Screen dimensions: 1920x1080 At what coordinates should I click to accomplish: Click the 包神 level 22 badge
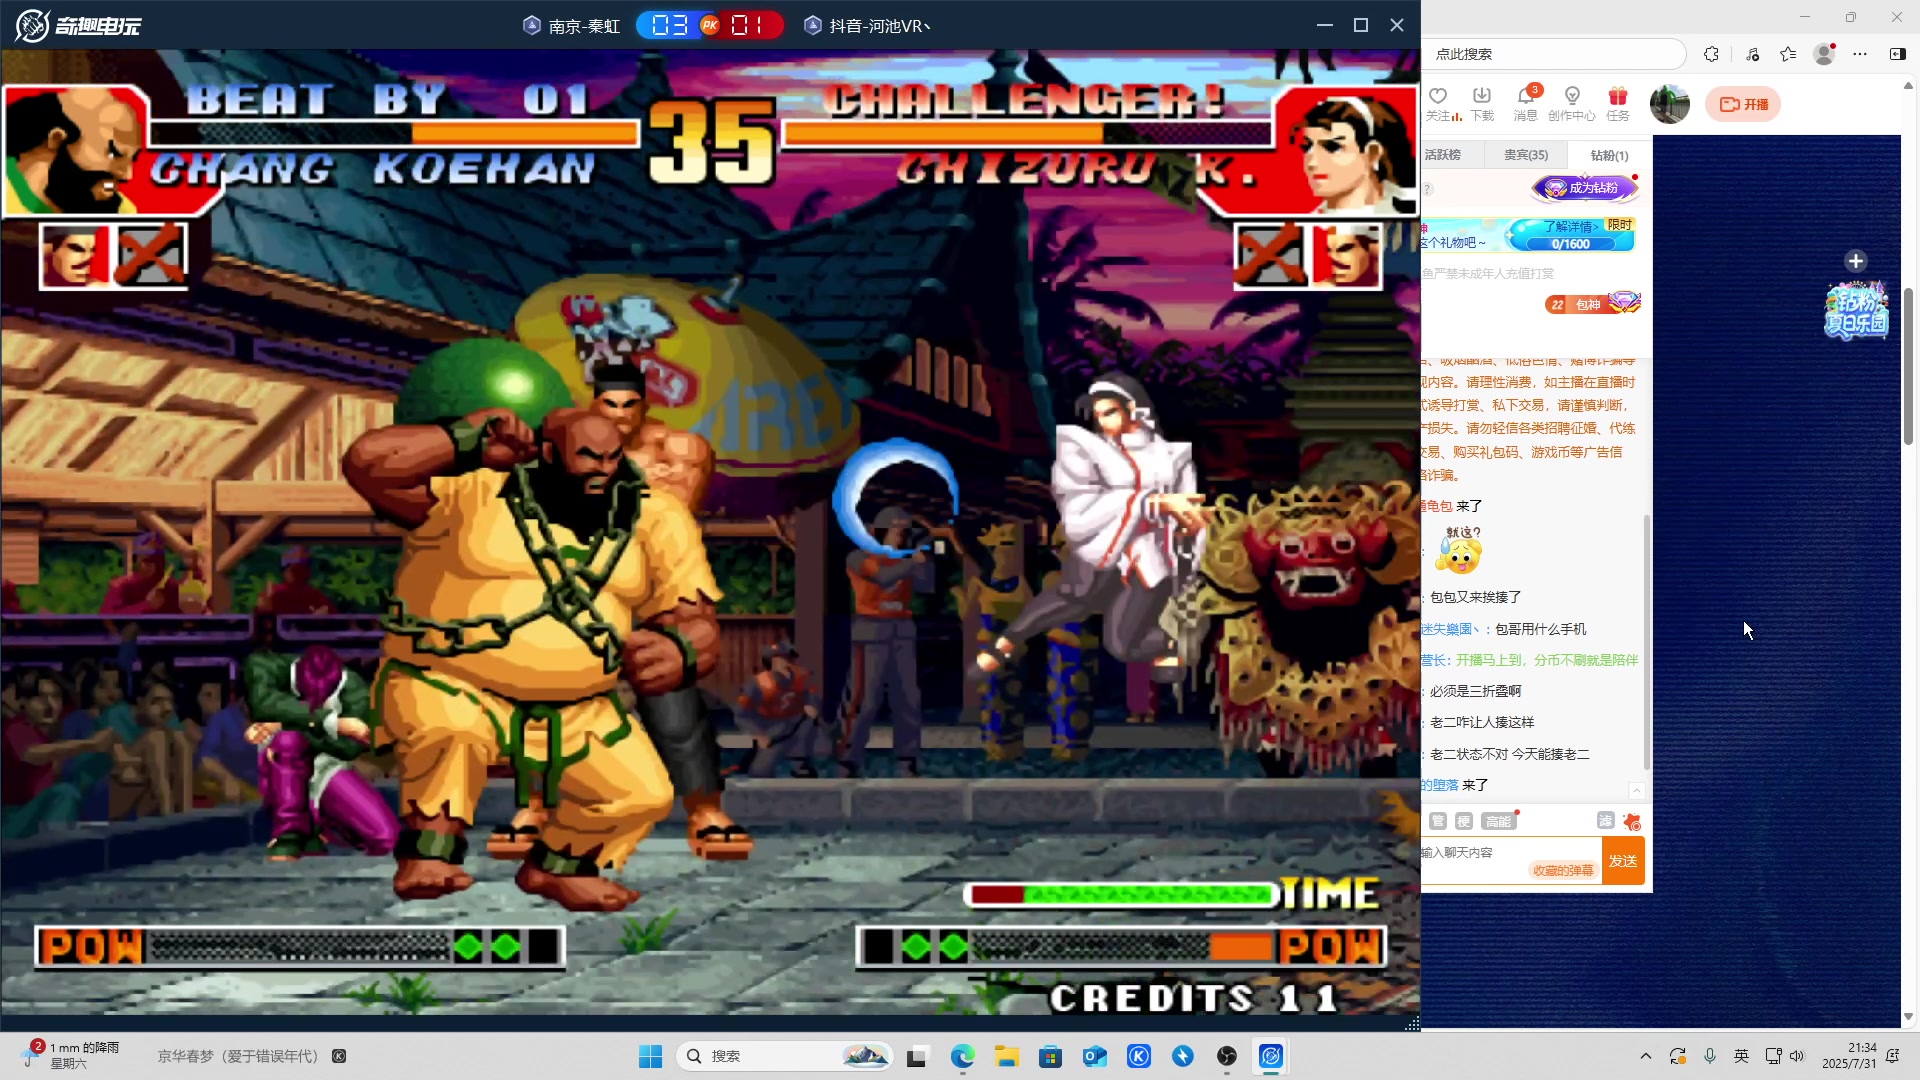pos(1592,304)
